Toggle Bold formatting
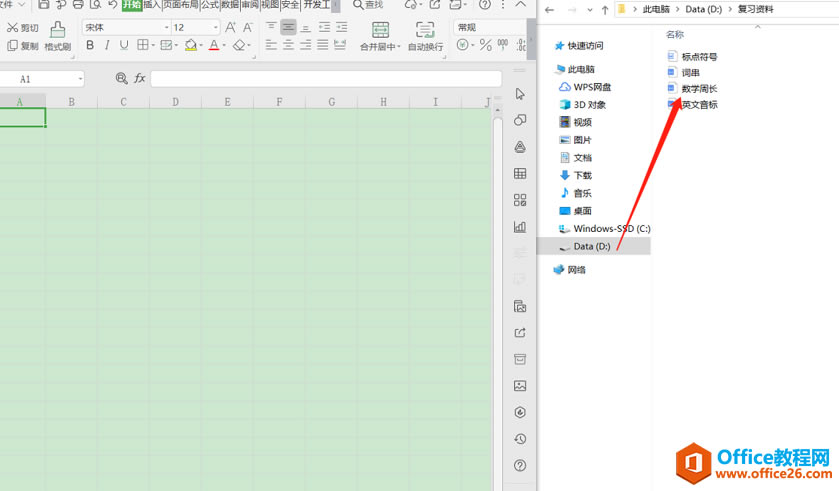 (x=90, y=45)
